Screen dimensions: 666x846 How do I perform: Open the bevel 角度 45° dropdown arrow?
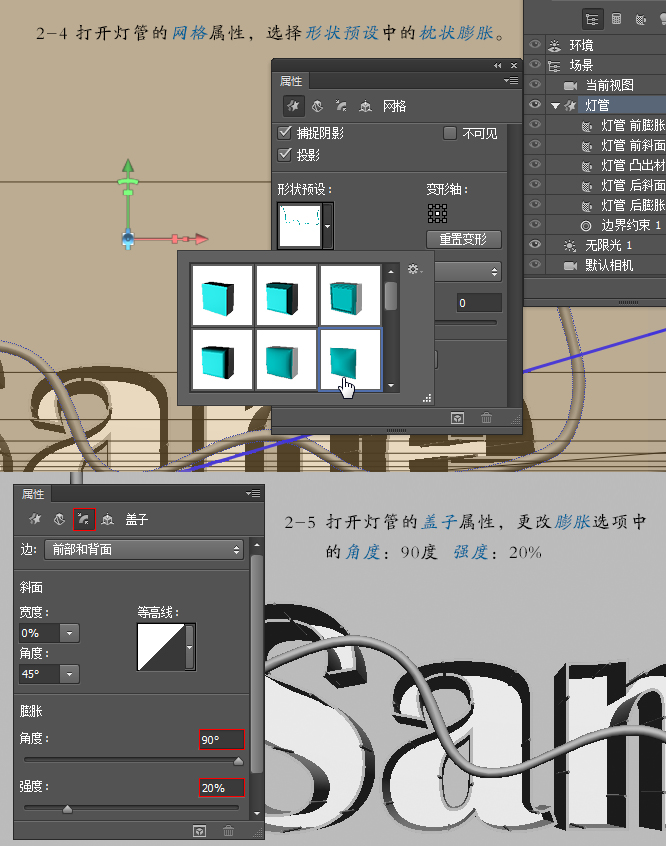click(x=69, y=674)
